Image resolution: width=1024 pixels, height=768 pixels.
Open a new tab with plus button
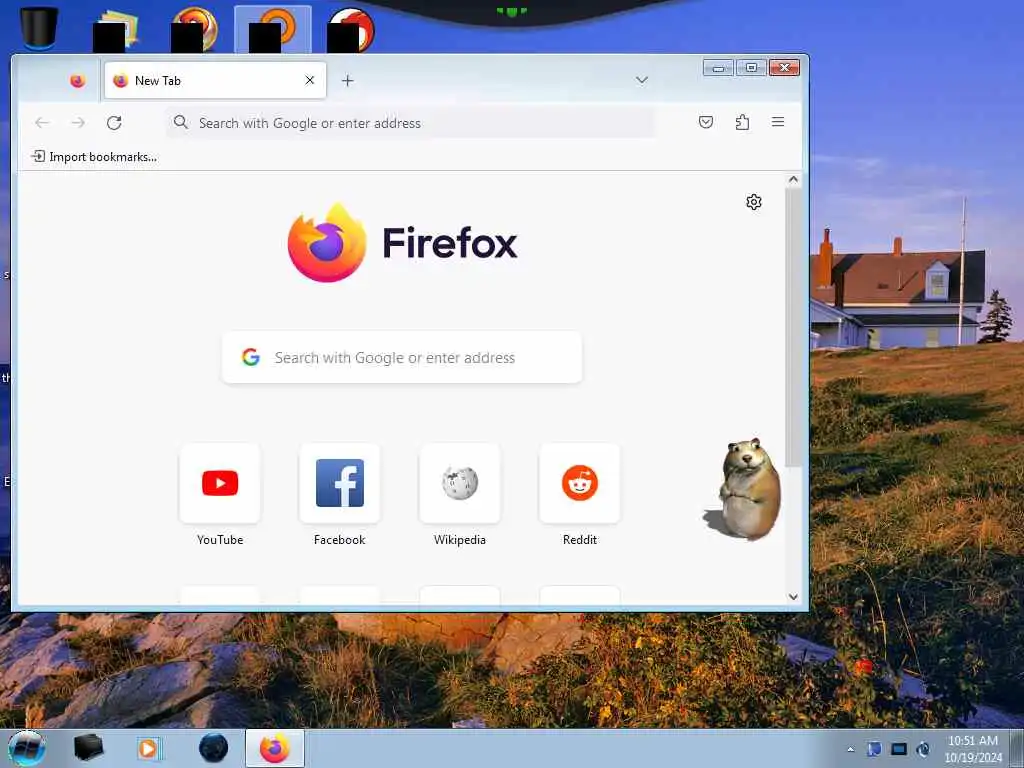pos(347,80)
